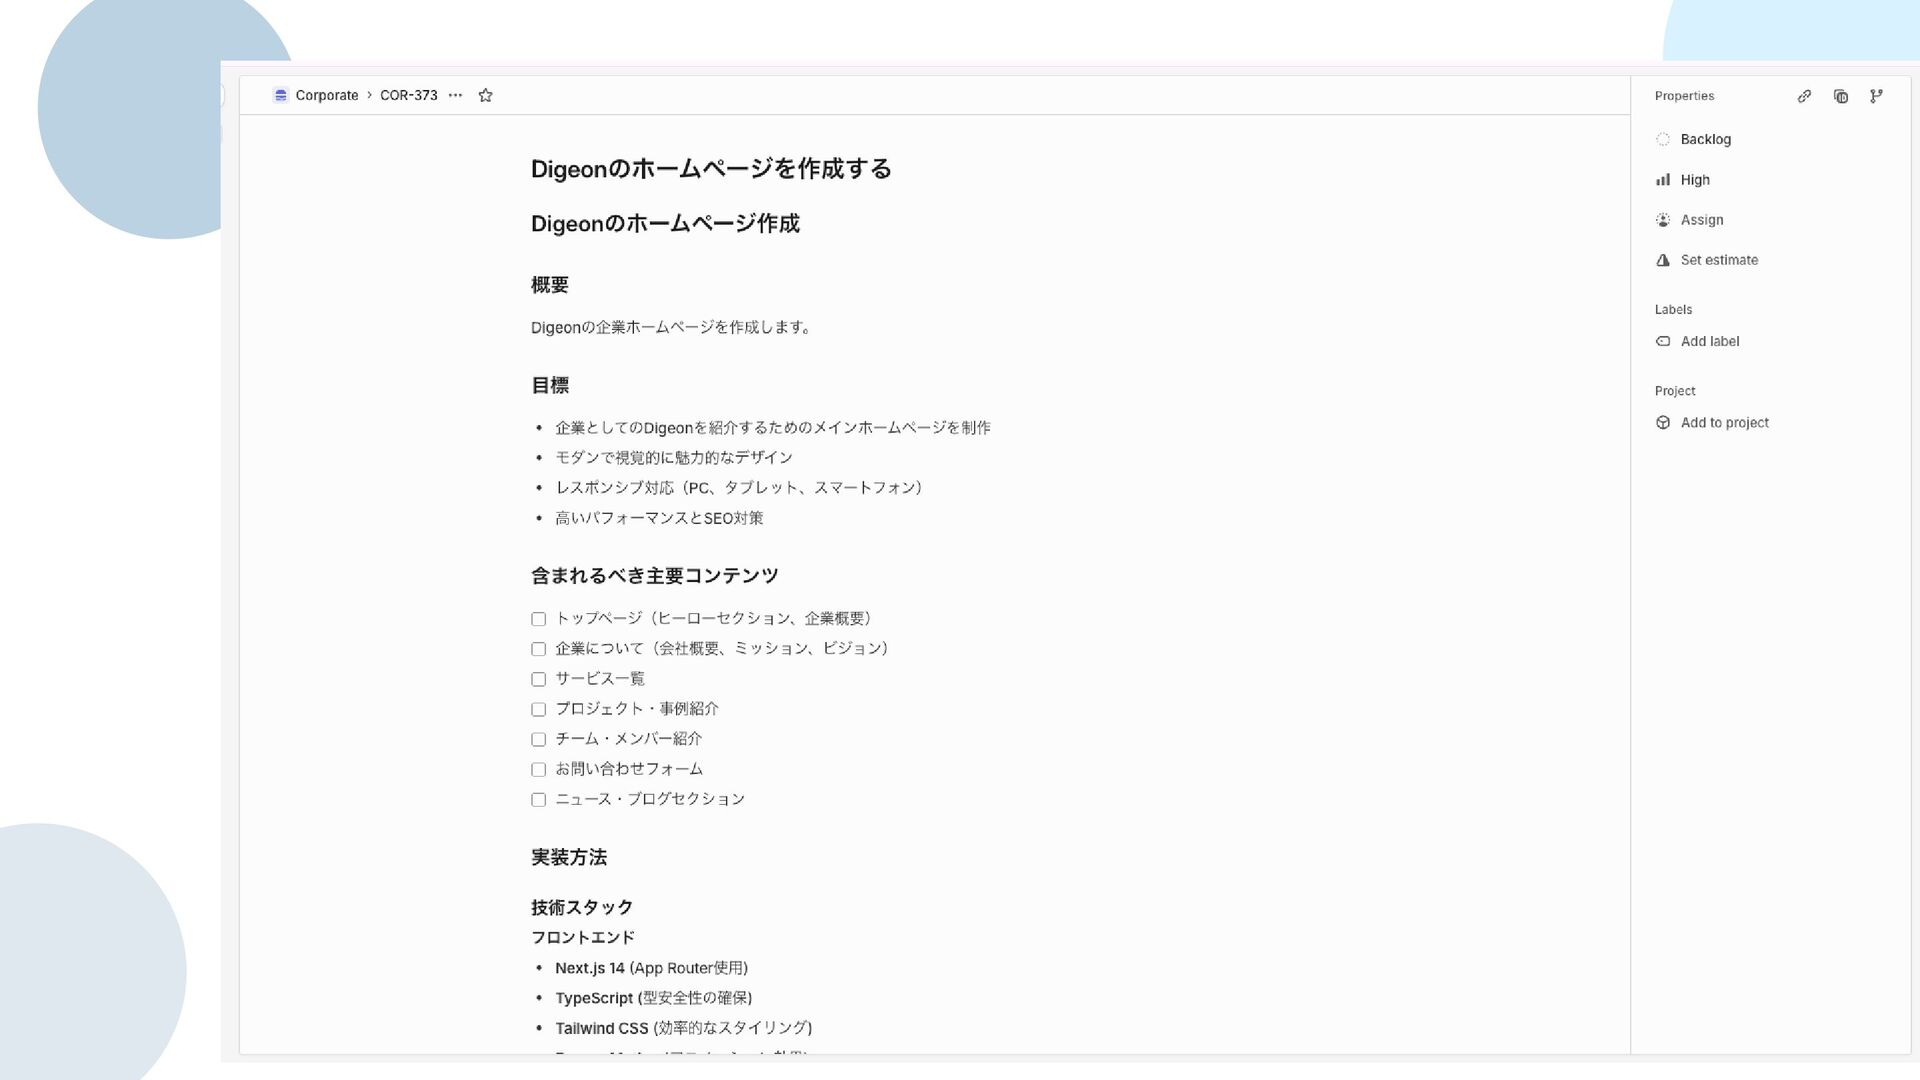Viewport: 1920px width, 1080px height.
Task: Click the Labels section label
Action: (1673, 310)
